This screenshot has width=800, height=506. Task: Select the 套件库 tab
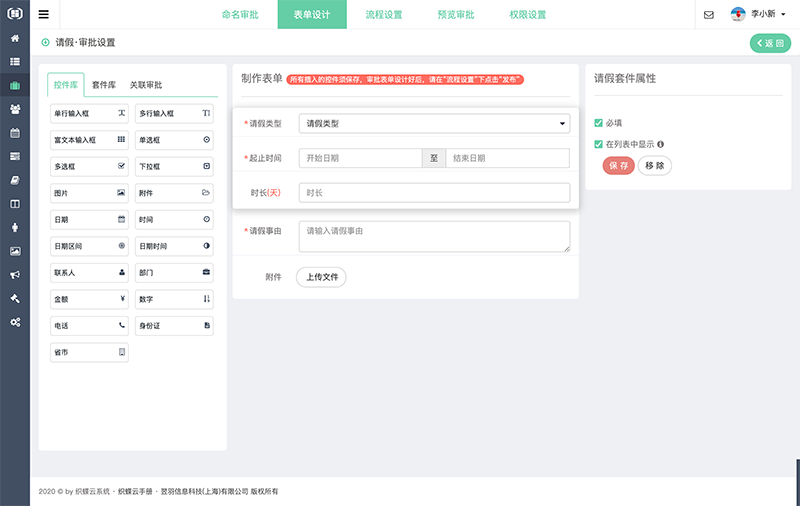104,85
